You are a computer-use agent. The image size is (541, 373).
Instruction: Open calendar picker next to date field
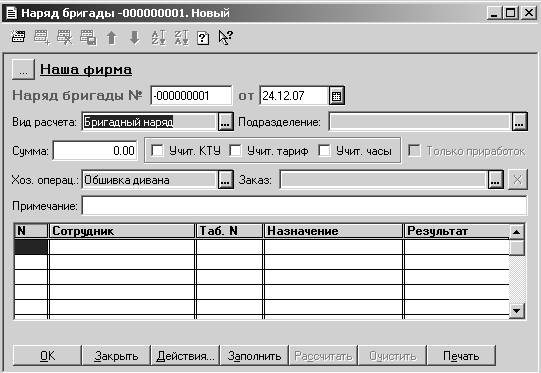(x=336, y=96)
